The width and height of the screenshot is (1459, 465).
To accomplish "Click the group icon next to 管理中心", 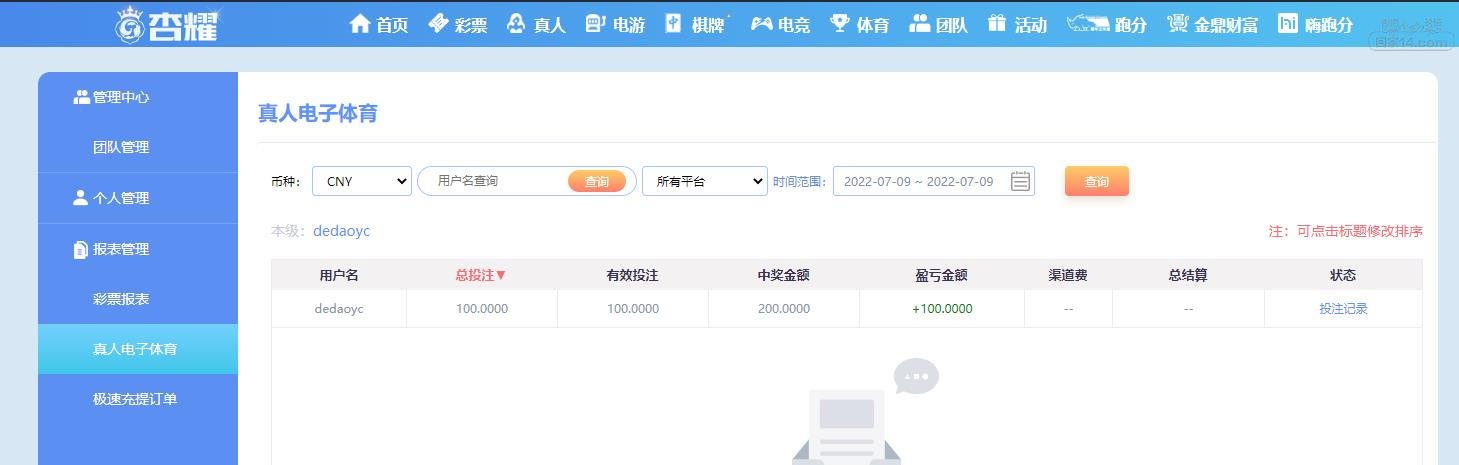I will coord(81,97).
